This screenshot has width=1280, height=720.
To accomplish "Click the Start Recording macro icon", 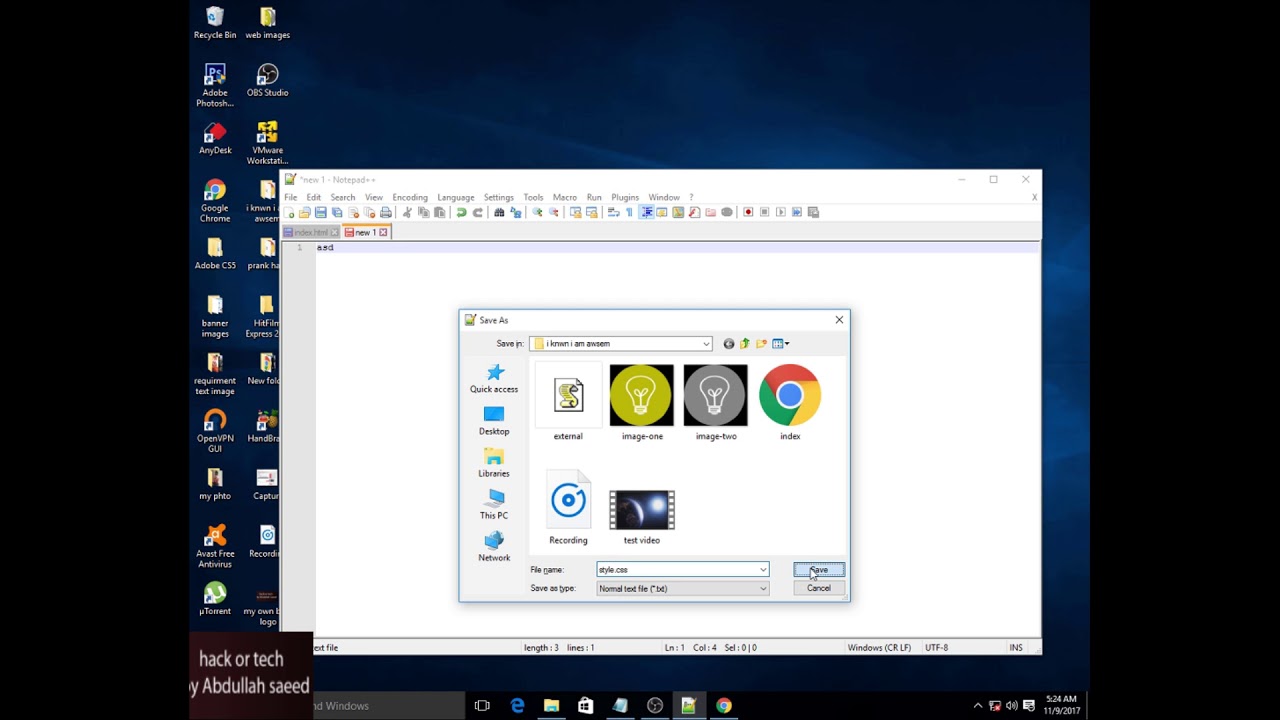I will [x=748, y=212].
